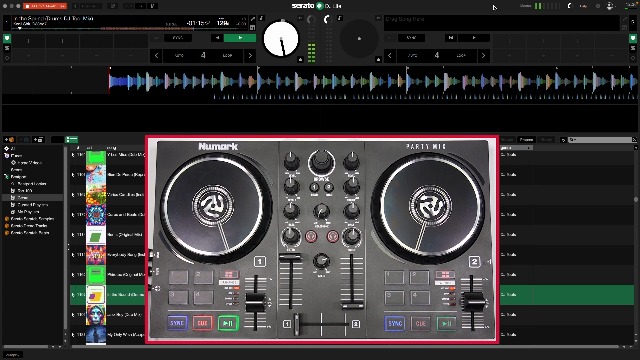Select the circle FX tab icon on deck 1
The width and height of the screenshot is (640, 360).
(7, 58)
